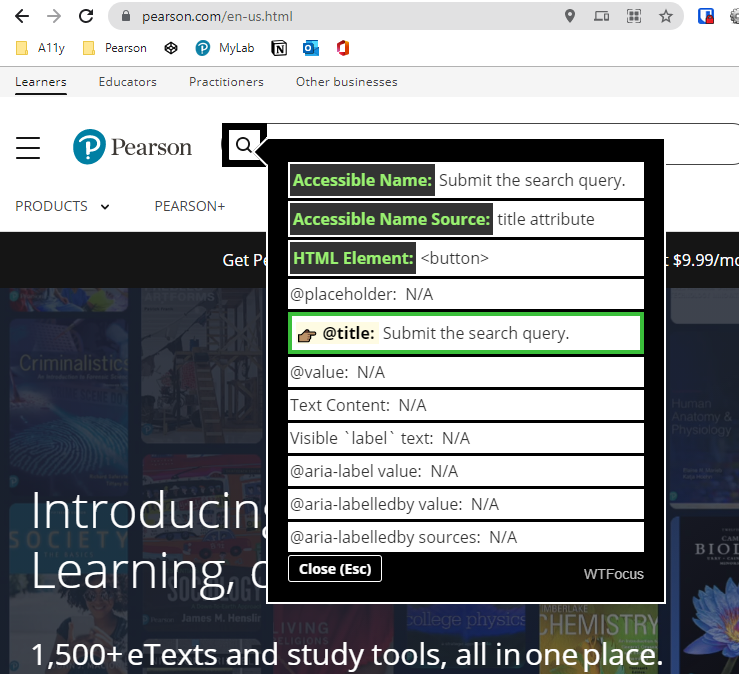Open the device cast icon in address bar
The width and height of the screenshot is (739, 674).
click(601, 16)
